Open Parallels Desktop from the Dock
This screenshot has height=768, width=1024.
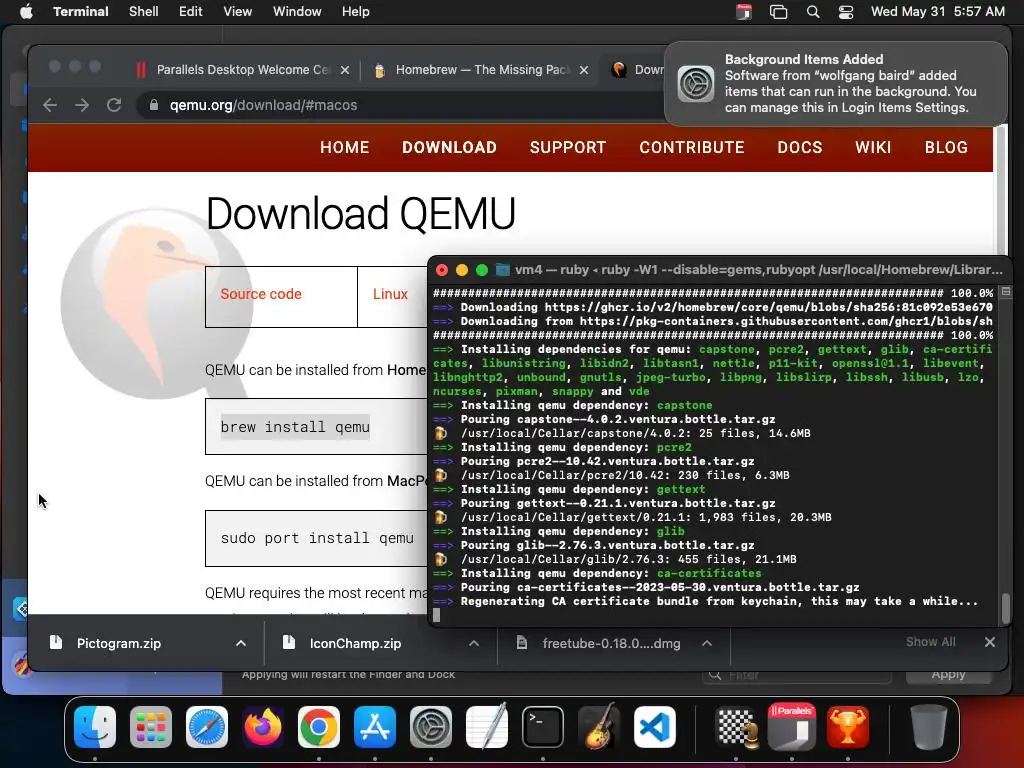792,727
